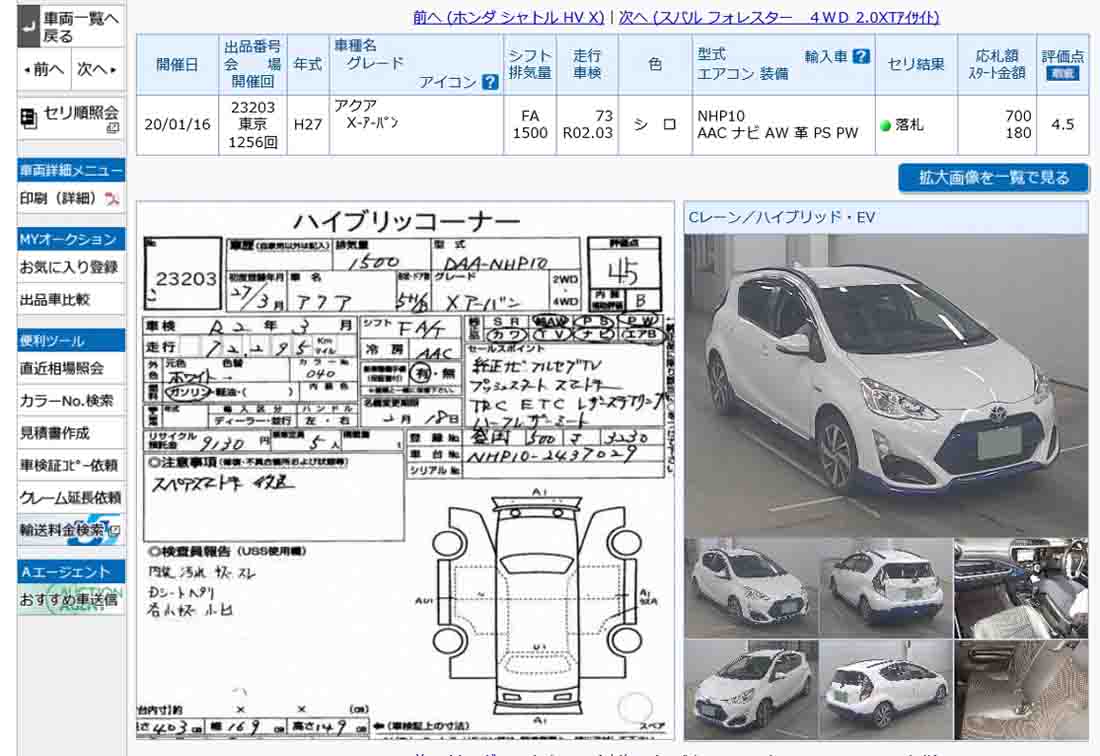Open top-middle thumbnail rear view of car
This screenshot has height=756, width=1100.
tap(886, 588)
